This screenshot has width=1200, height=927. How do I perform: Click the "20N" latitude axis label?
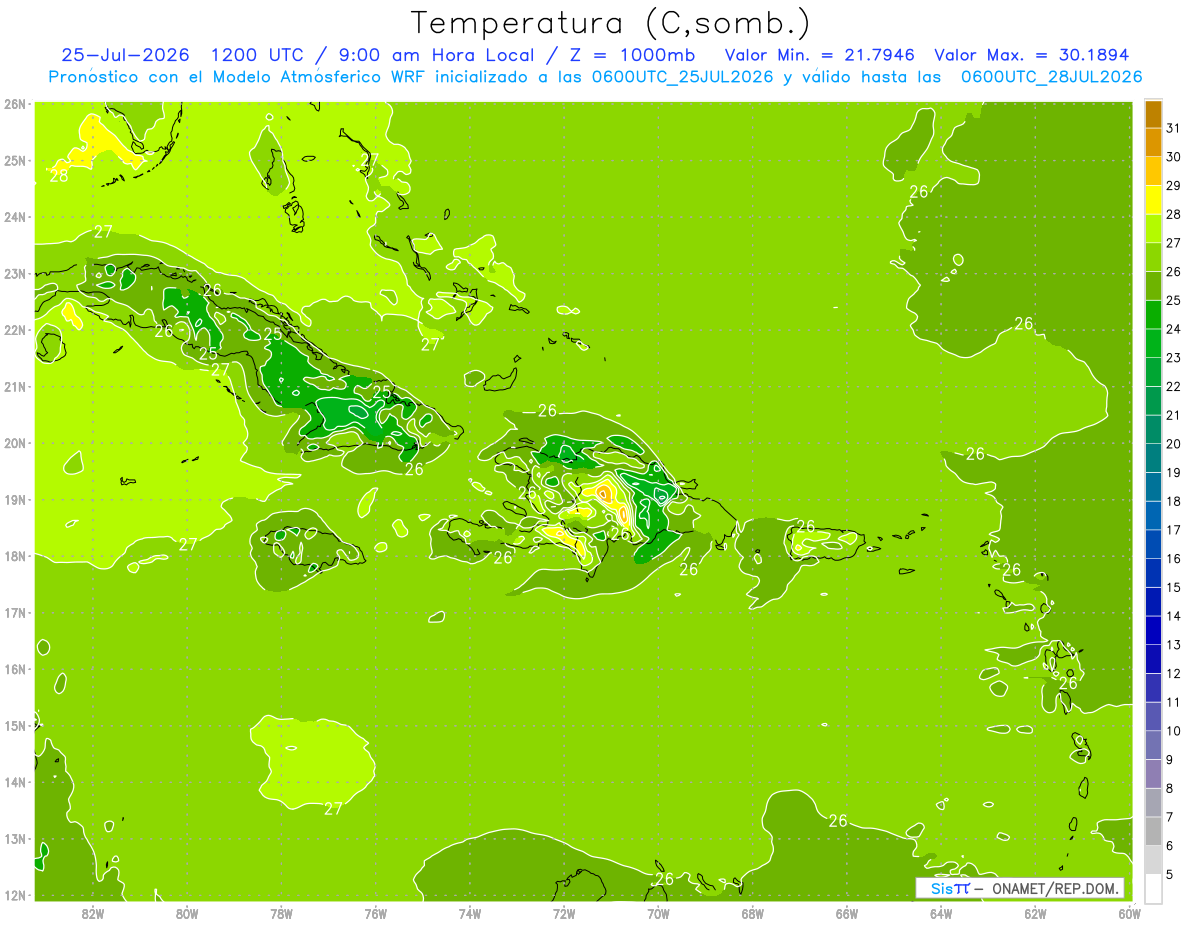click(x=15, y=443)
